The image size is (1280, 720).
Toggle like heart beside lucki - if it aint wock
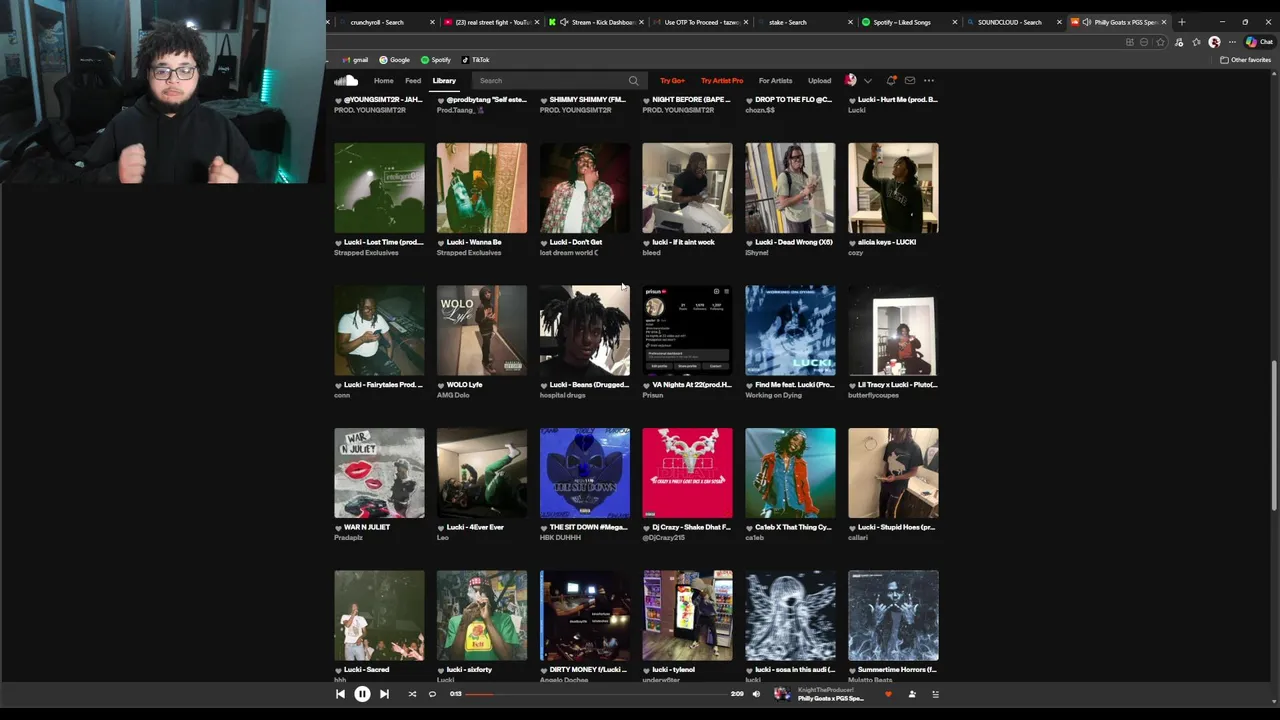646,243
